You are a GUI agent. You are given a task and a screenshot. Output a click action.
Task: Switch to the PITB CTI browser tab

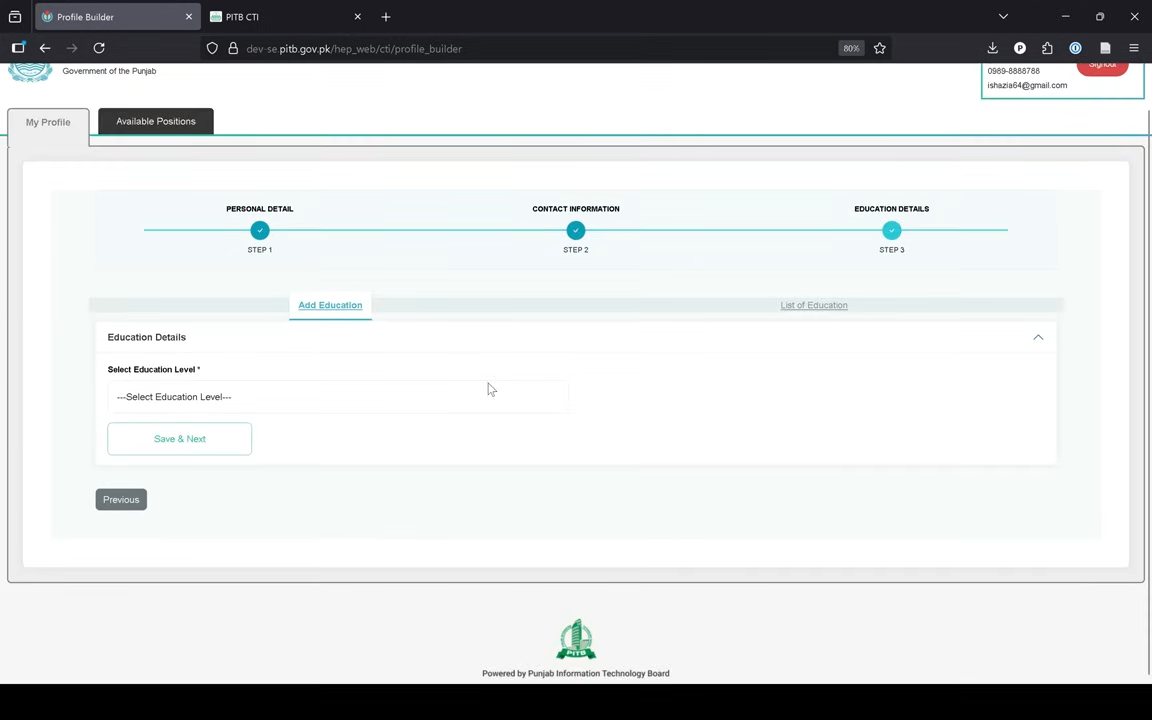pyautogui.click(x=280, y=17)
